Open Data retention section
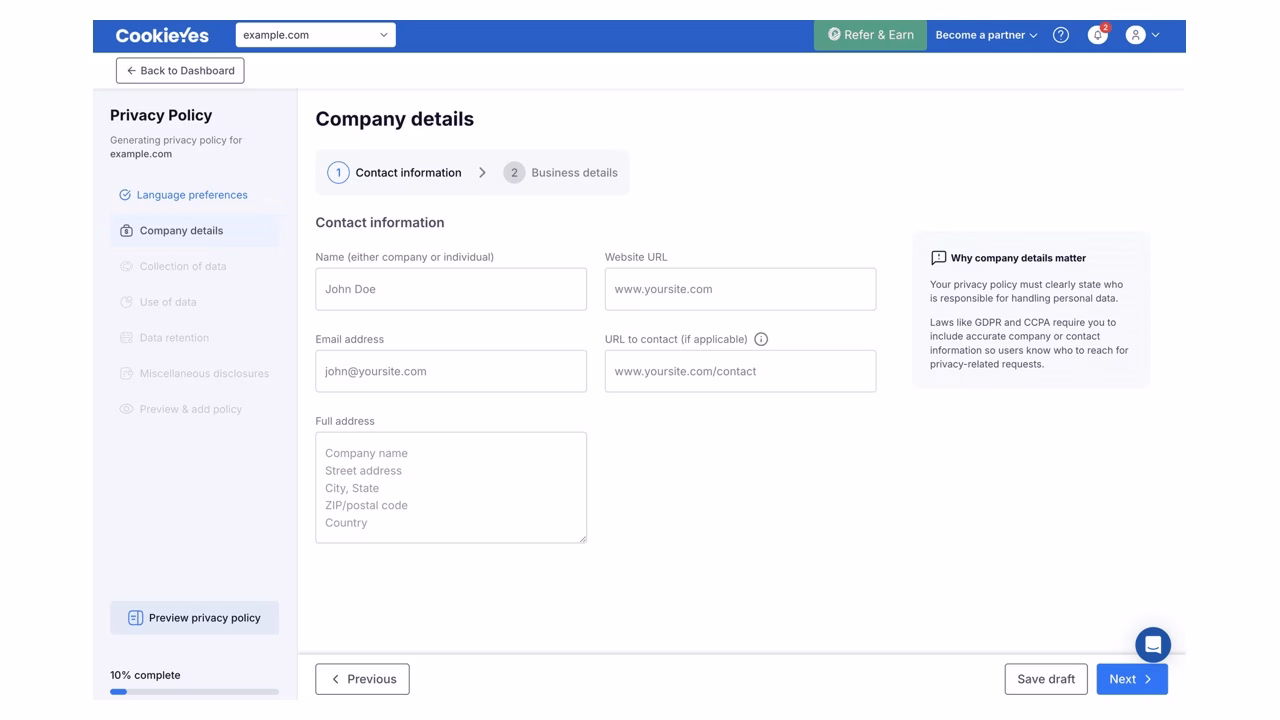Screen dimensions: 1280x720 coord(194,338)
